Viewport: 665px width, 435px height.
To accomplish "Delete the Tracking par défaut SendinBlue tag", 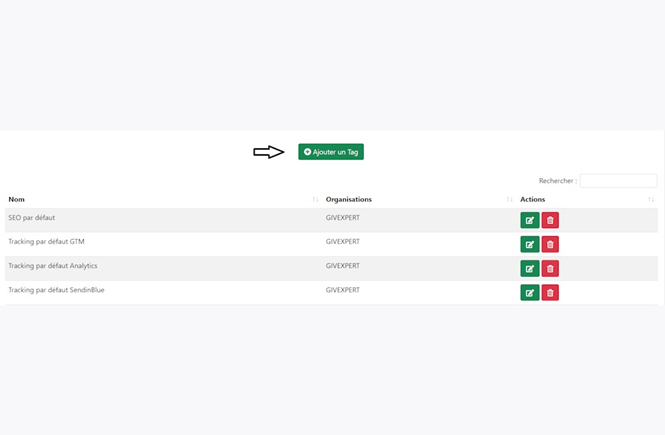I will tap(550, 293).
